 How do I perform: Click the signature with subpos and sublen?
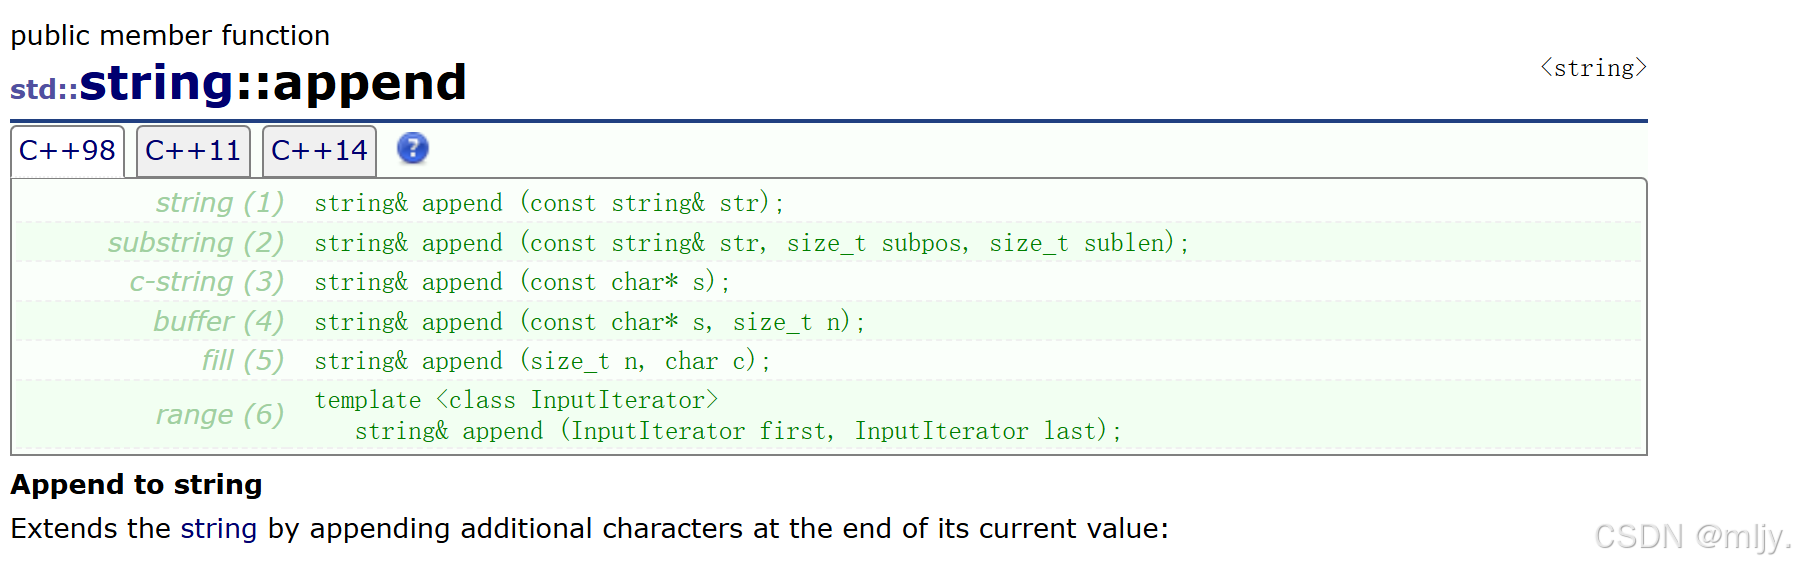(x=751, y=243)
